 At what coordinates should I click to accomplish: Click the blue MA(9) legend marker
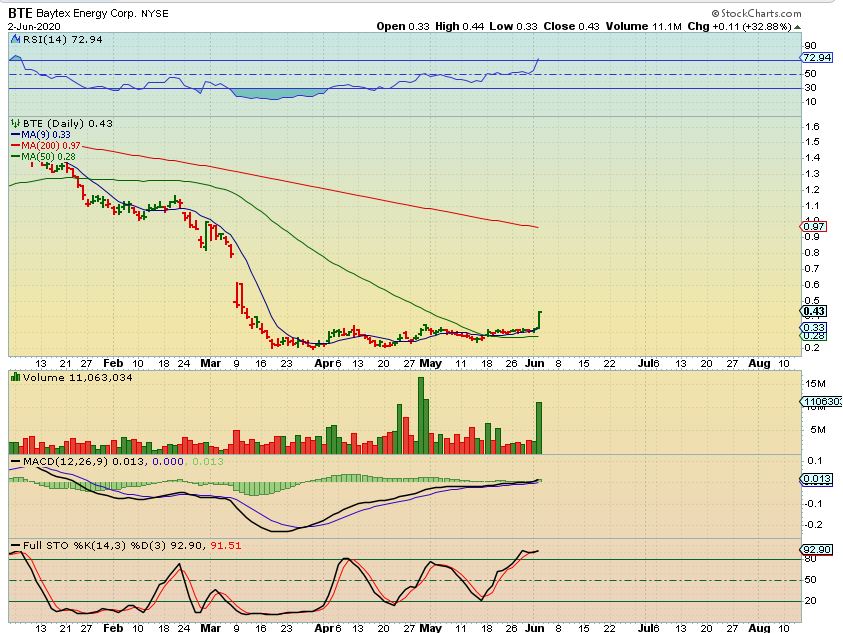click(14, 133)
